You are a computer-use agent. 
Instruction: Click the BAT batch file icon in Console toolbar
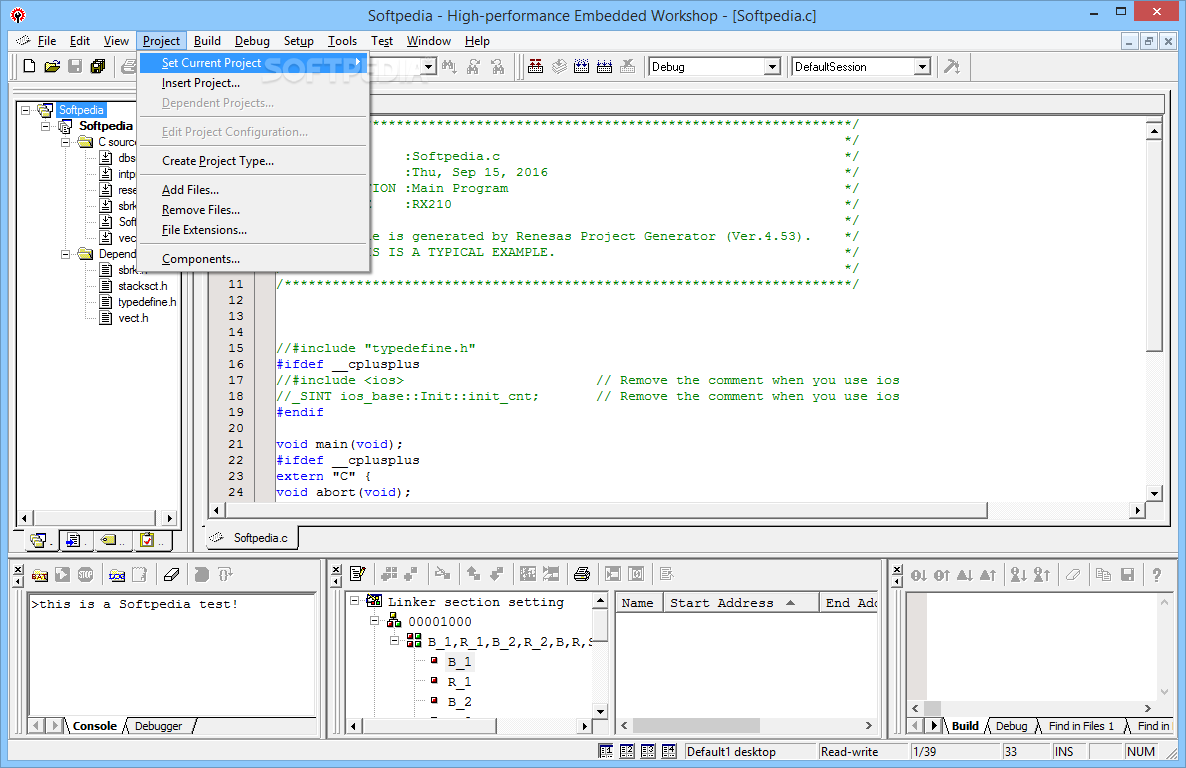pos(40,575)
